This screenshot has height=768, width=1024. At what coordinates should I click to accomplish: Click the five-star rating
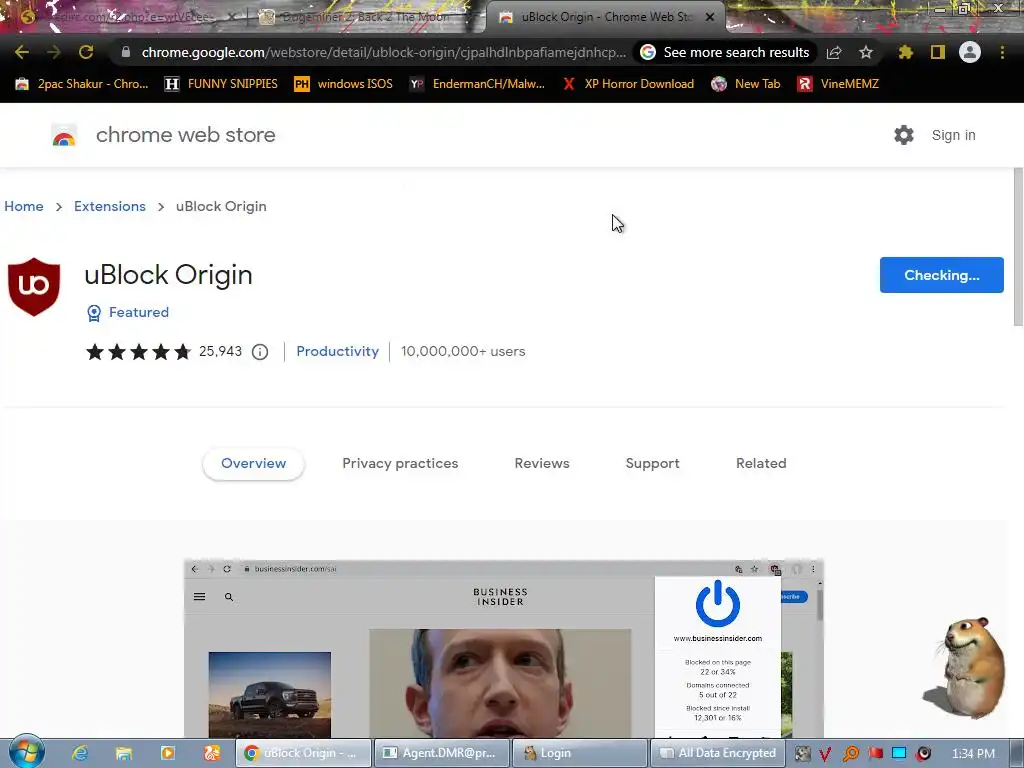coord(138,352)
